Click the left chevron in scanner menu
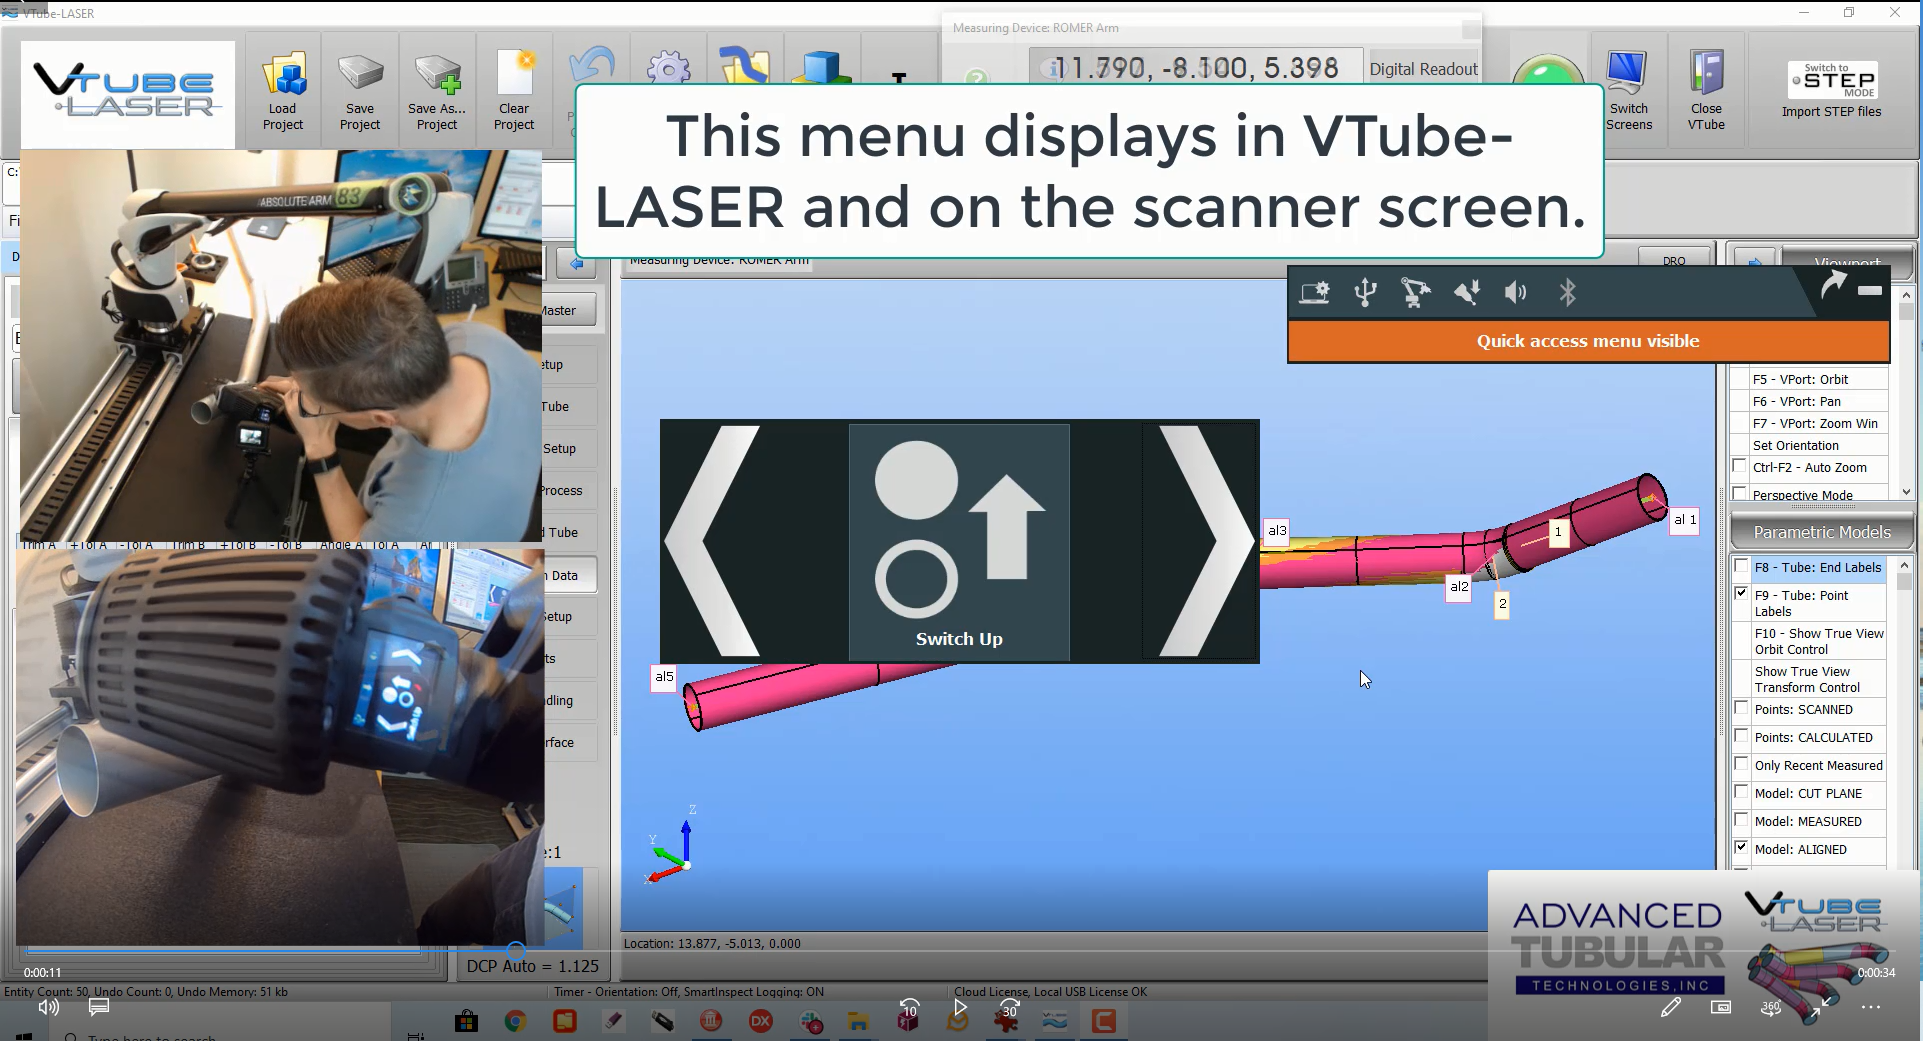Screen dimensions: 1923x1041 point(714,541)
